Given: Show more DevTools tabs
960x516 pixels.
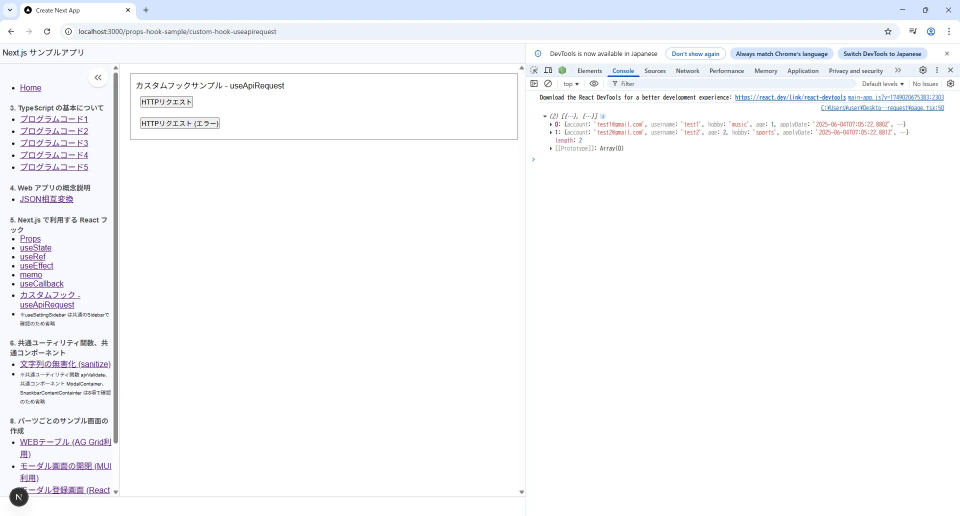Looking at the screenshot, I should [898, 70].
